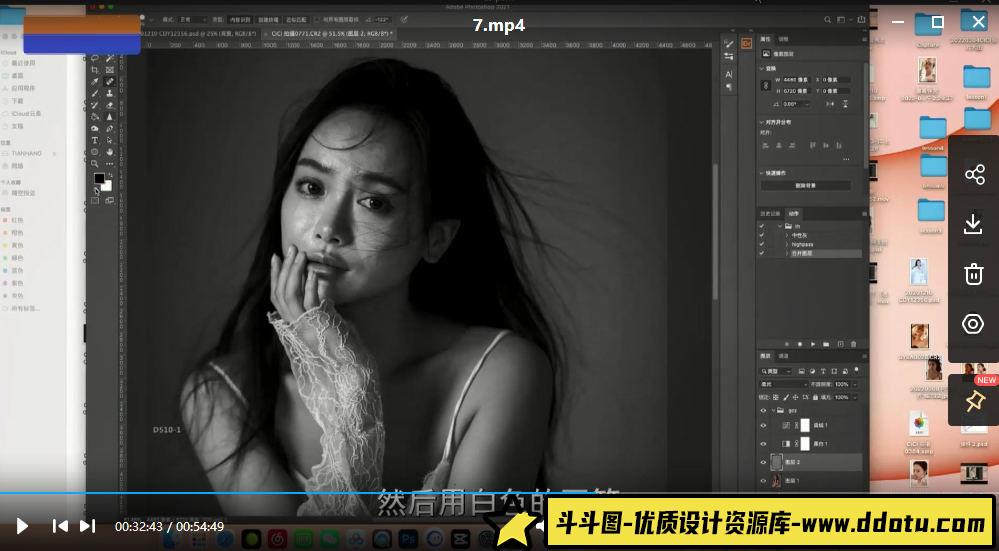The width and height of the screenshot is (999, 551).
Task: Switch to the 通道 Channels tab
Action: tap(784, 355)
